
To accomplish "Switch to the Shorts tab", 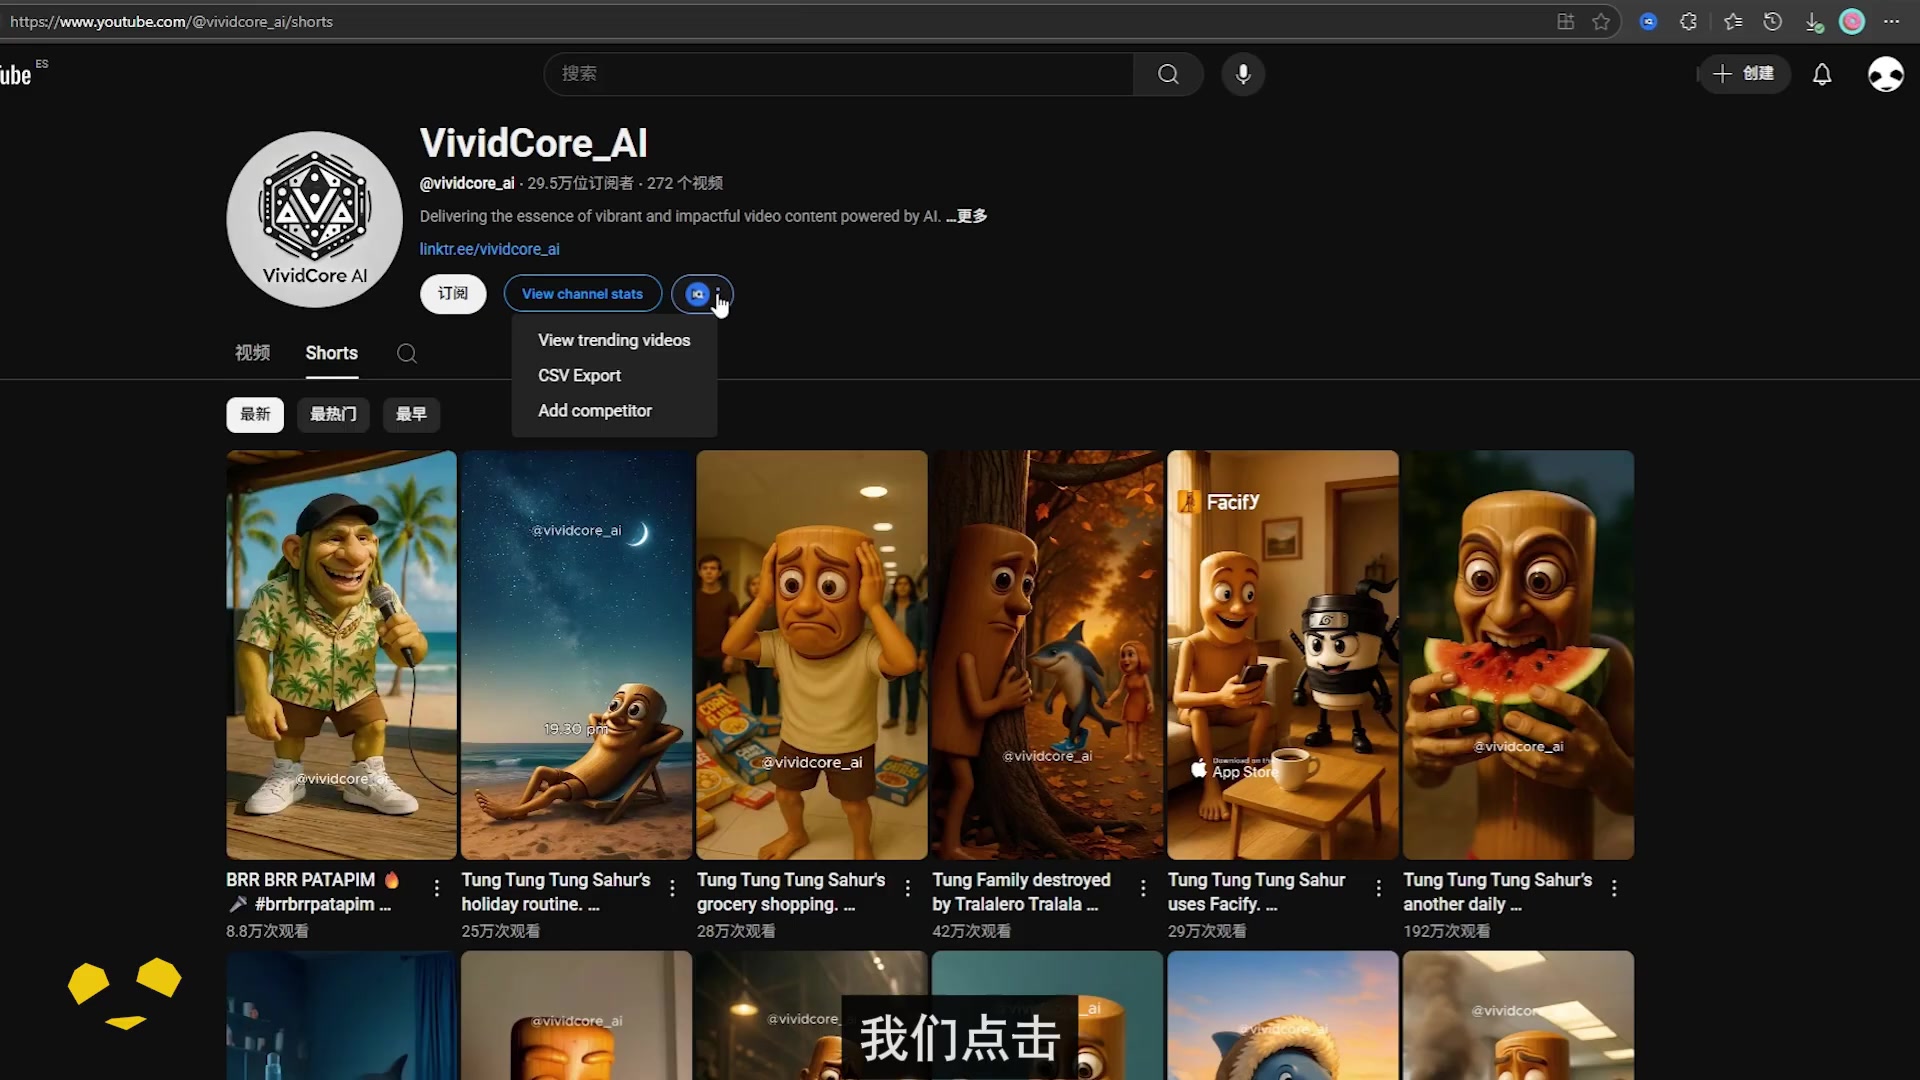I will [332, 353].
